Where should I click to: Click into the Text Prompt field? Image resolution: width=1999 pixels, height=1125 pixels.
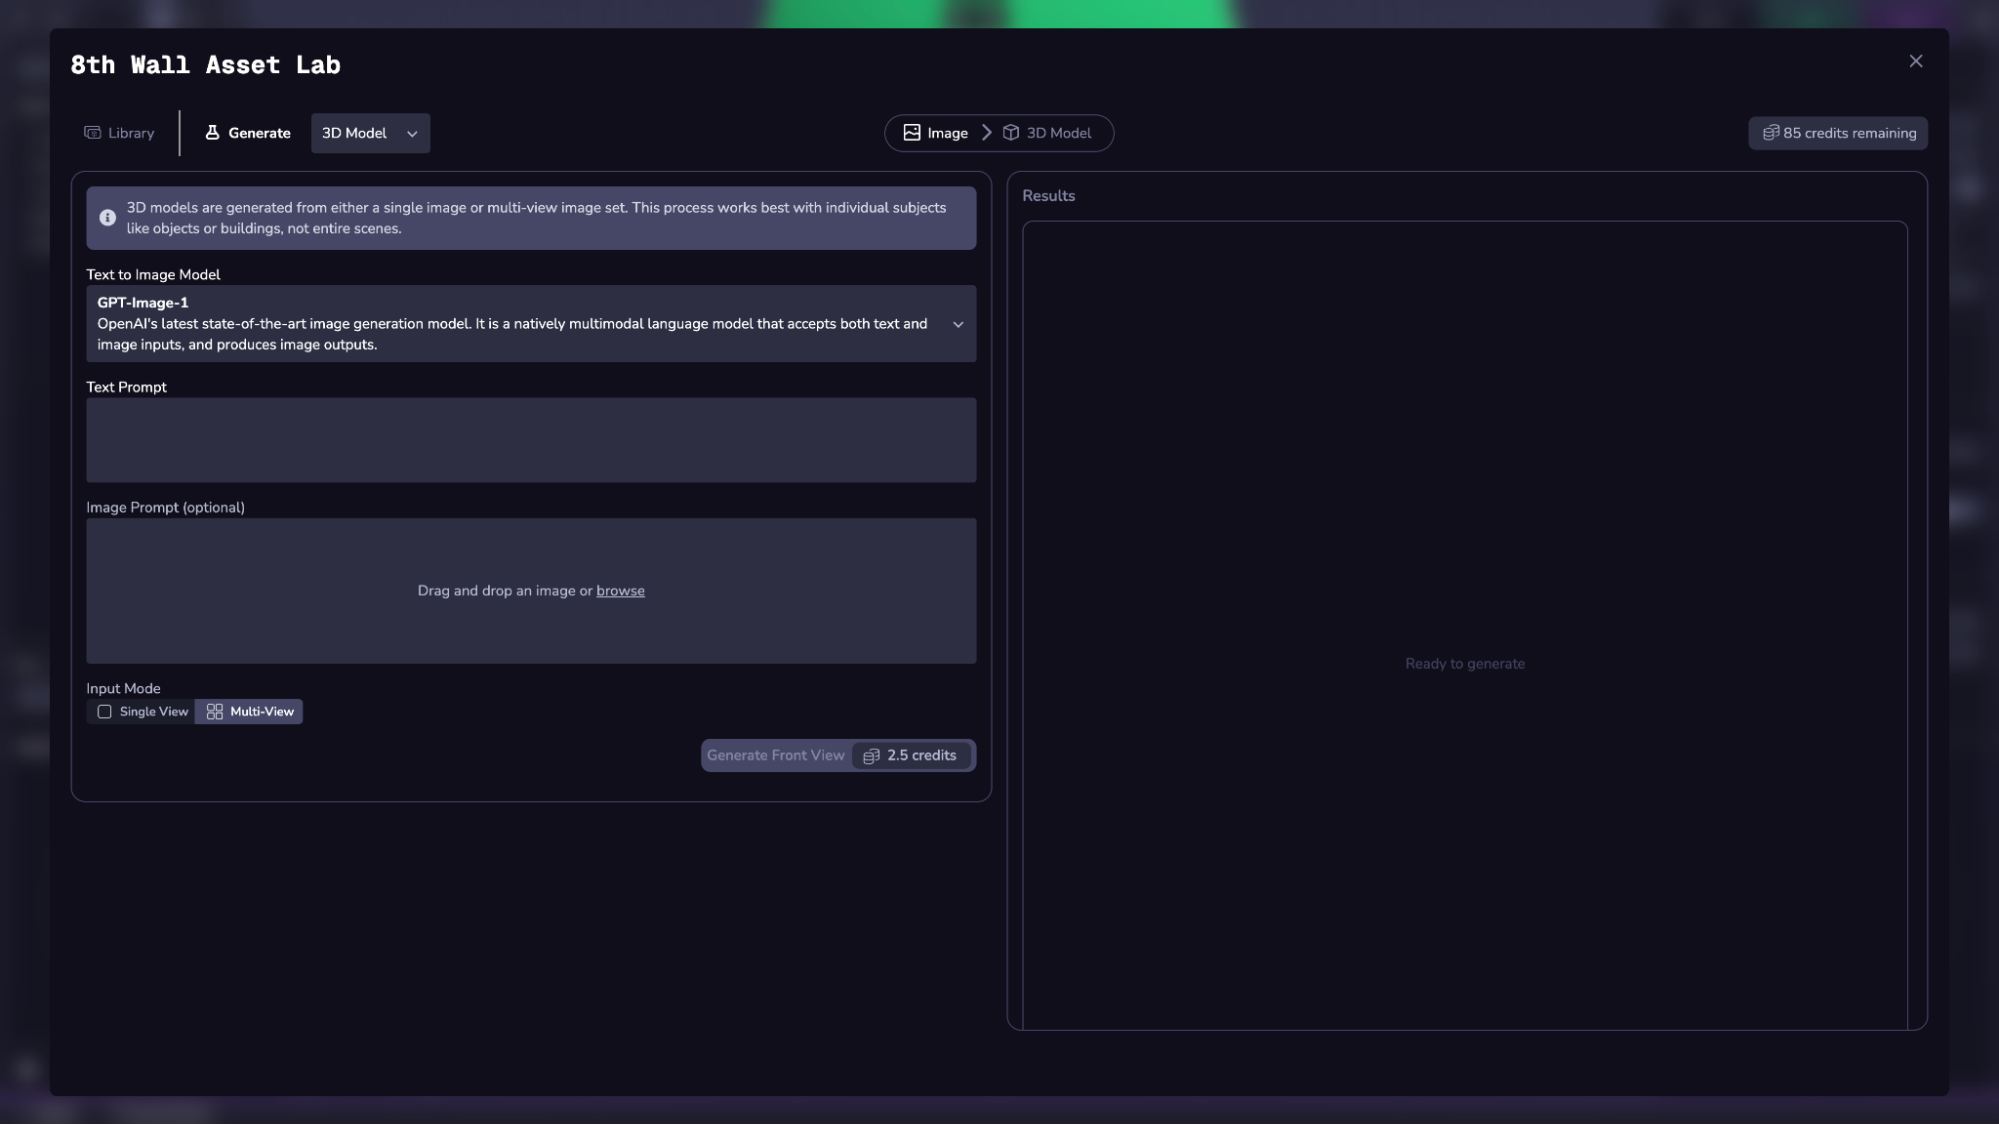(530, 440)
